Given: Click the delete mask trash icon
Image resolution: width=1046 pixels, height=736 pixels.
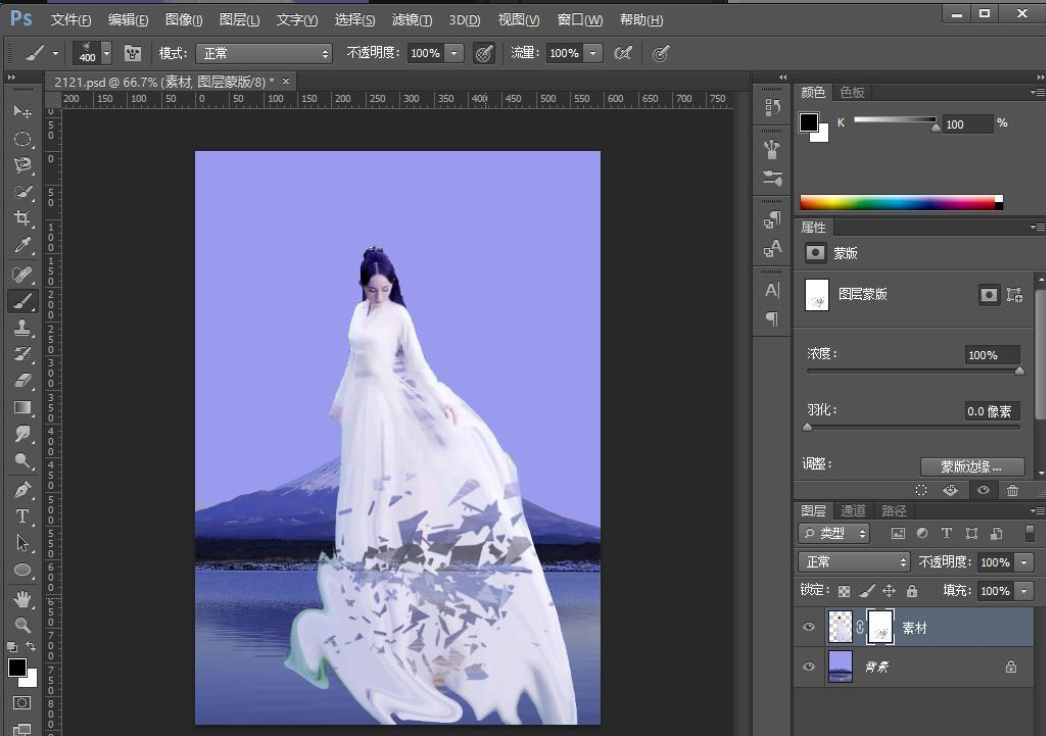Looking at the screenshot, I should 1012,490.
